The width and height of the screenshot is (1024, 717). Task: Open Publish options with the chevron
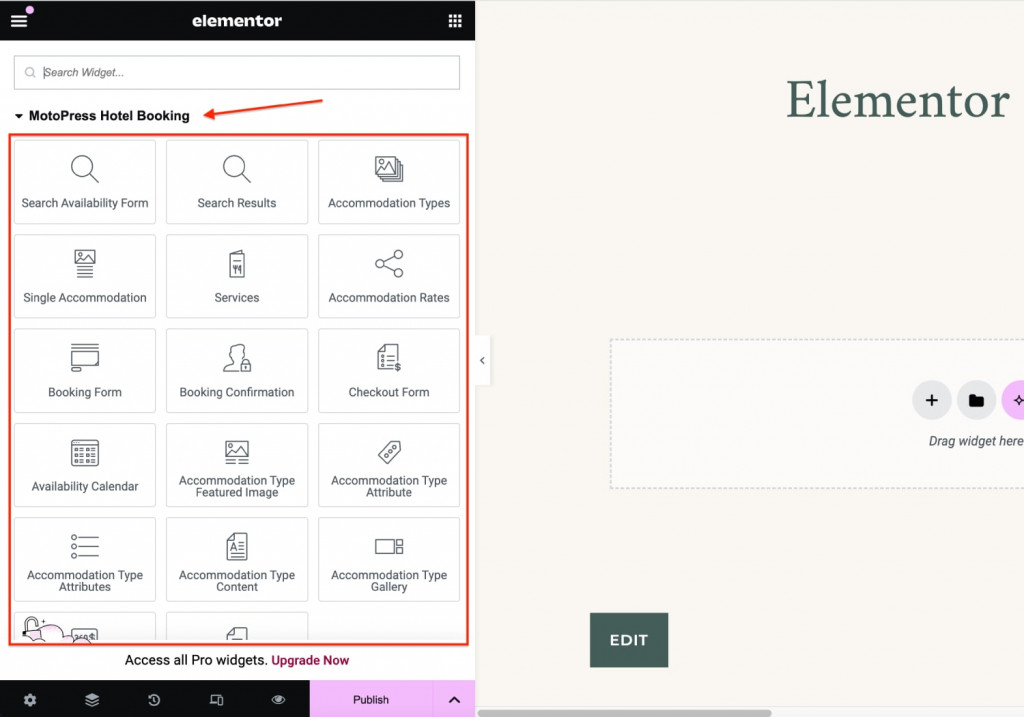tap(455, 699)
